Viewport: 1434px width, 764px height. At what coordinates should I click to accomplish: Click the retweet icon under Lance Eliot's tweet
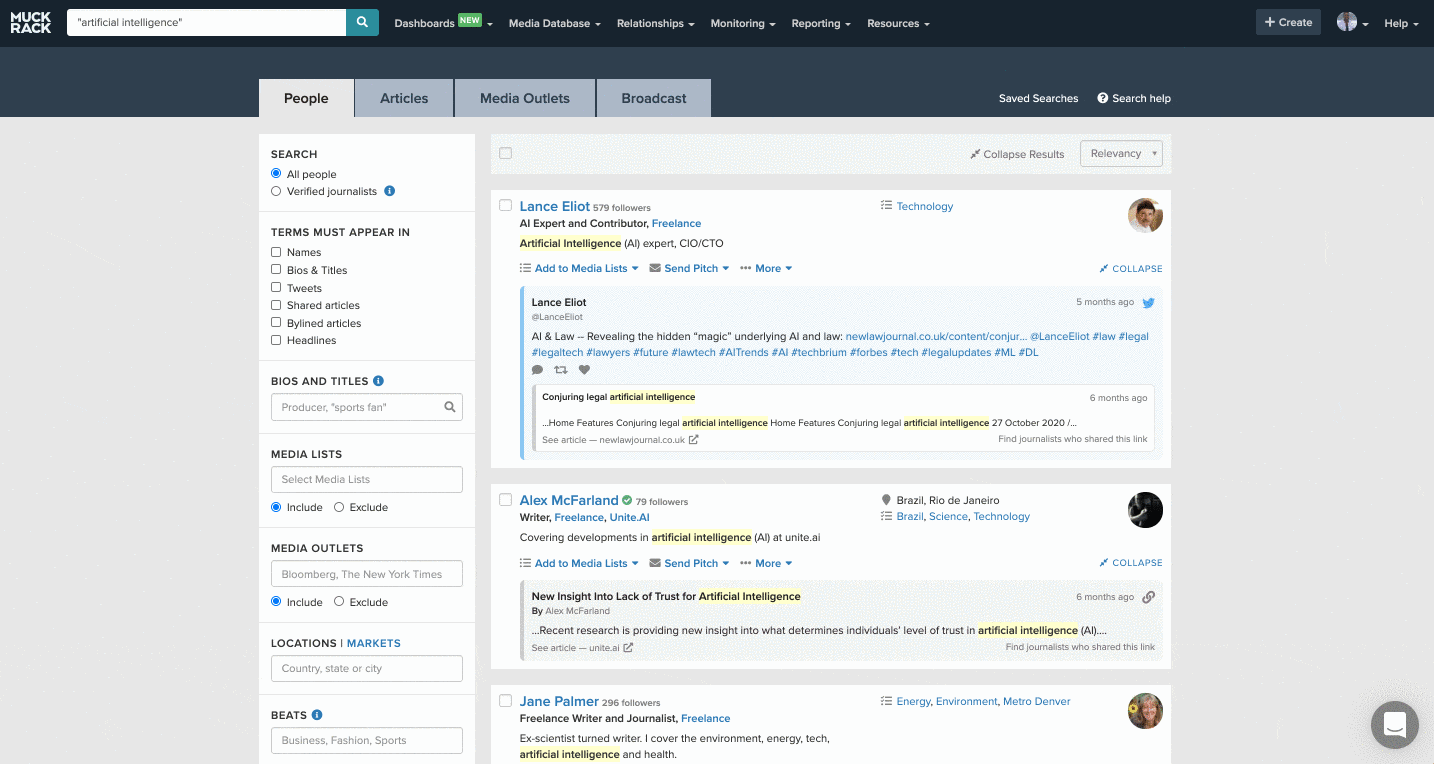tap(561, 370)
